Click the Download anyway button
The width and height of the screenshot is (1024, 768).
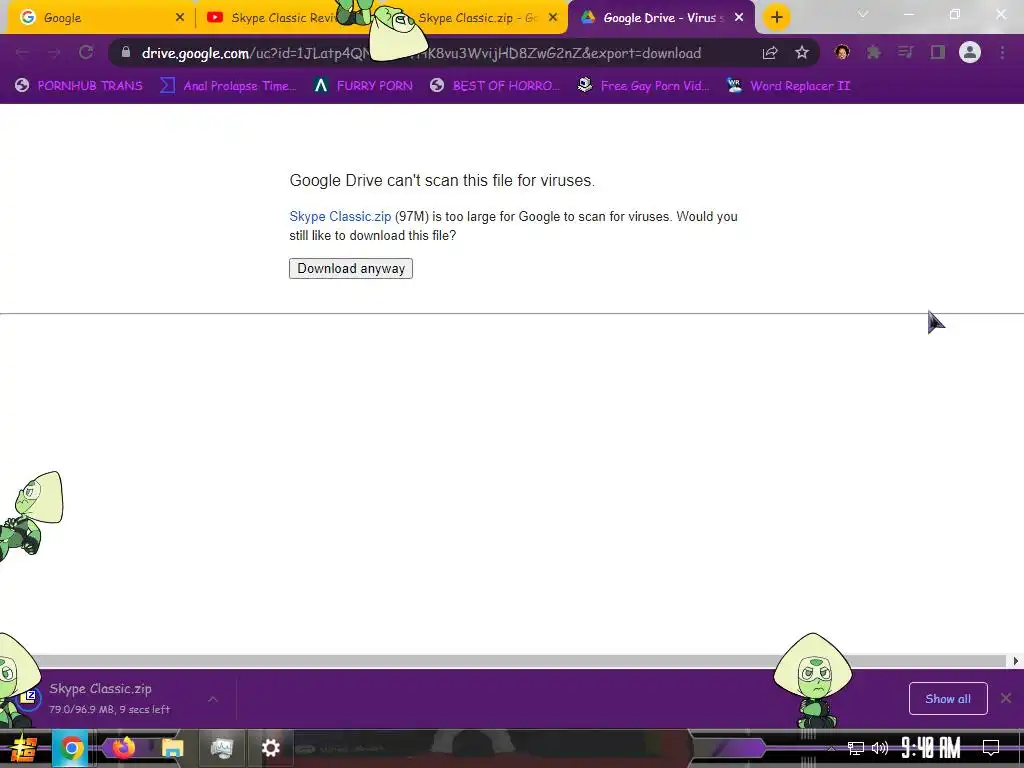point(351,268)
